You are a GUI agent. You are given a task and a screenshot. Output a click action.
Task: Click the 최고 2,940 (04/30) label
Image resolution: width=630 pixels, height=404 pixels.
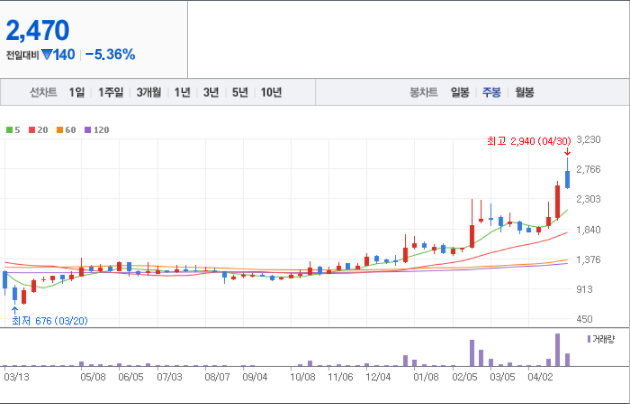click(529, 141)
